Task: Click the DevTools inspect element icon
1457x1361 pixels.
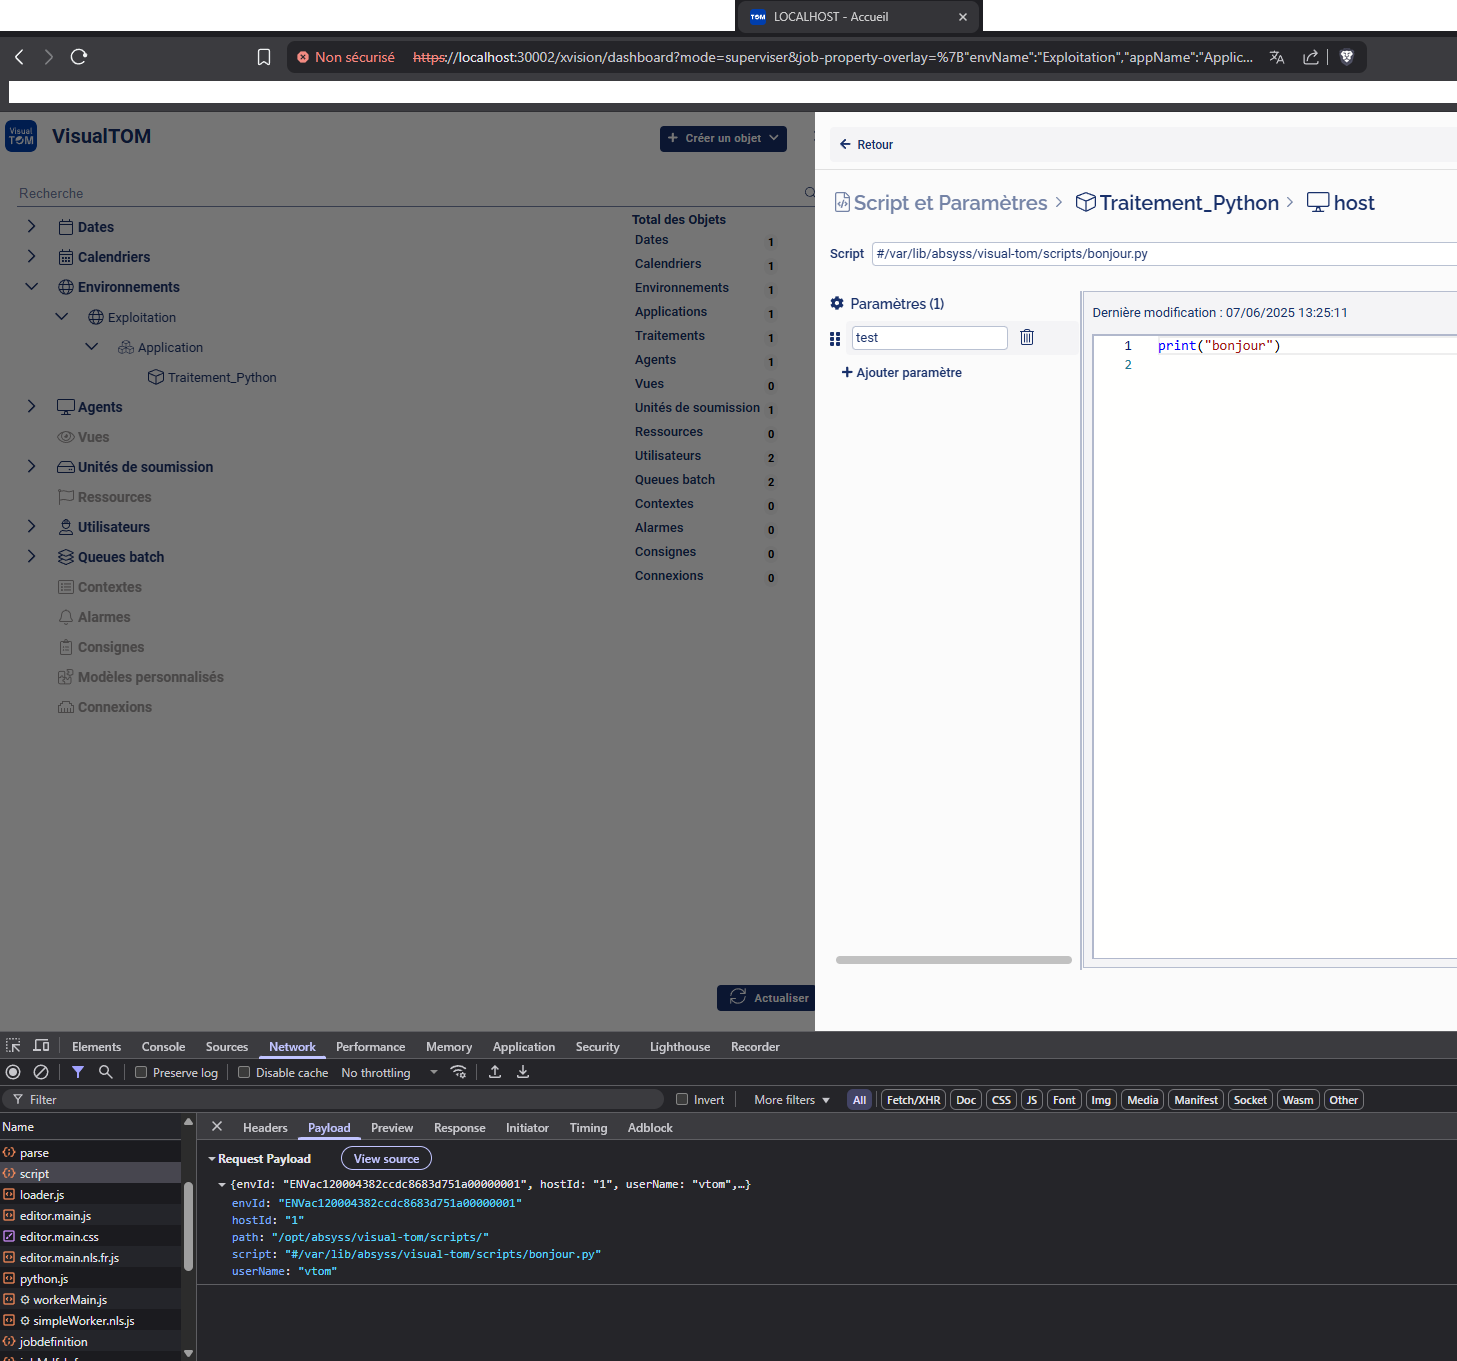Action: click(x=13, y=1046)
